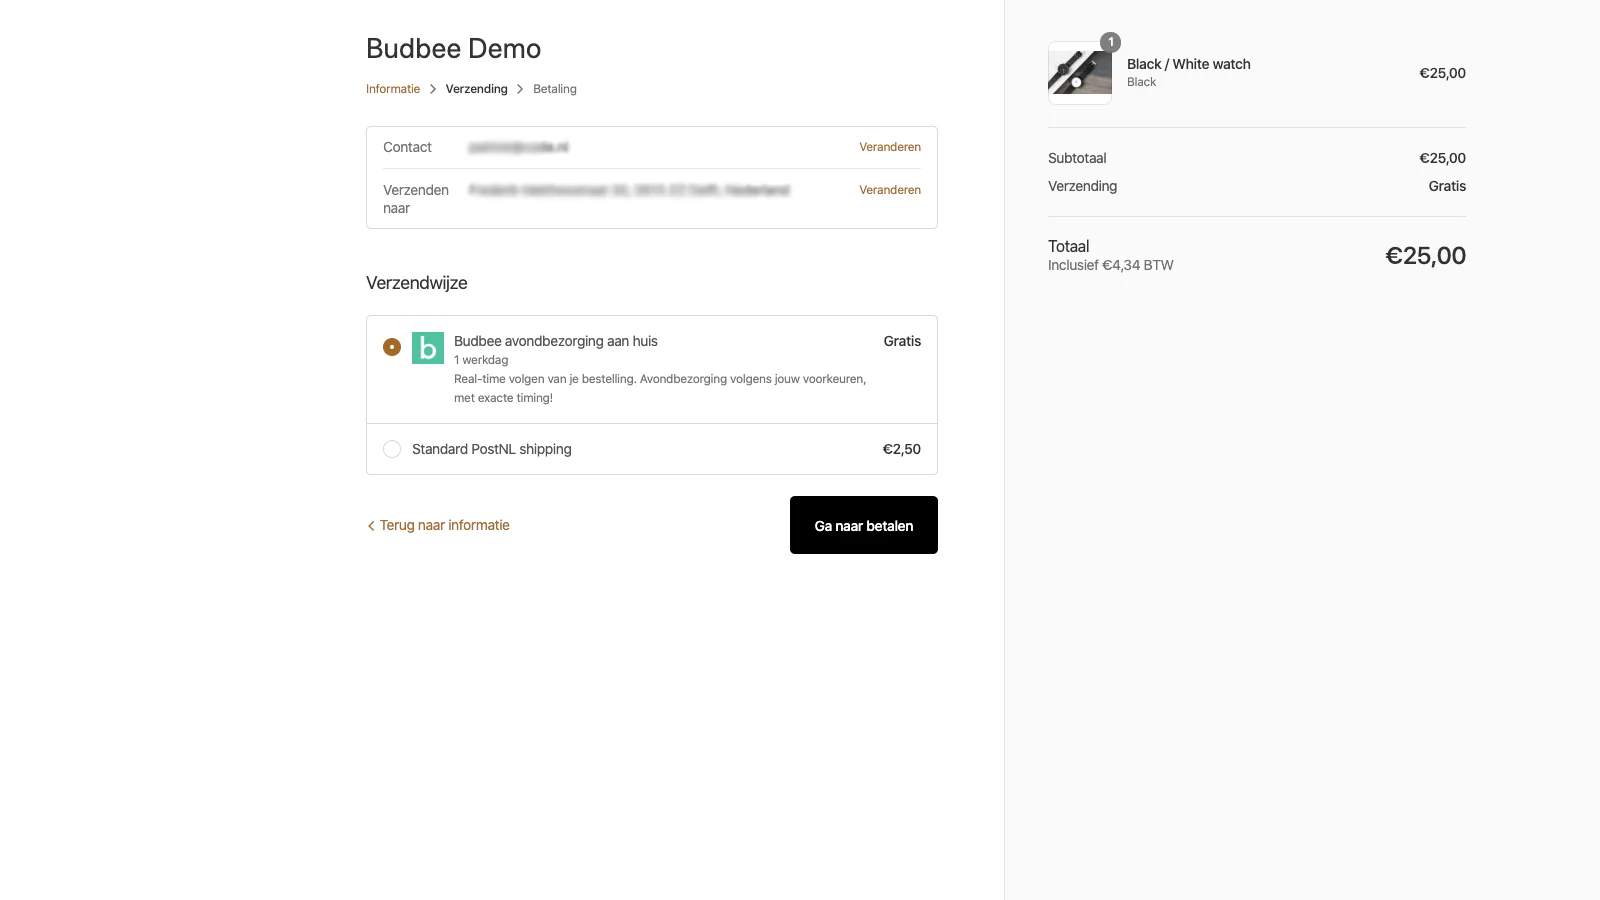Click the Budbee logo icon
This screenshot has width=1600, height=900.
[x=428, y=347]
